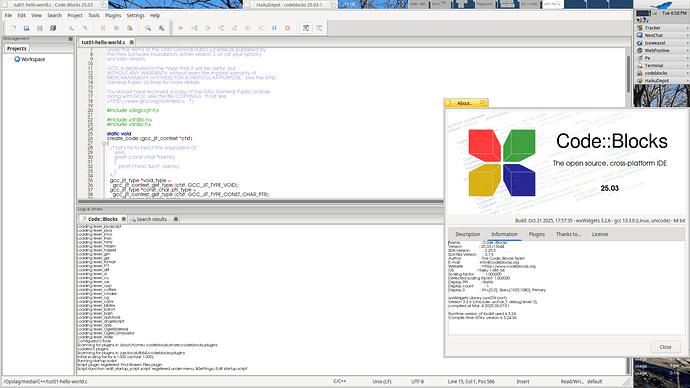Close the Search results log tab
Screen dimensions: 690x388
tap(176, 219)
